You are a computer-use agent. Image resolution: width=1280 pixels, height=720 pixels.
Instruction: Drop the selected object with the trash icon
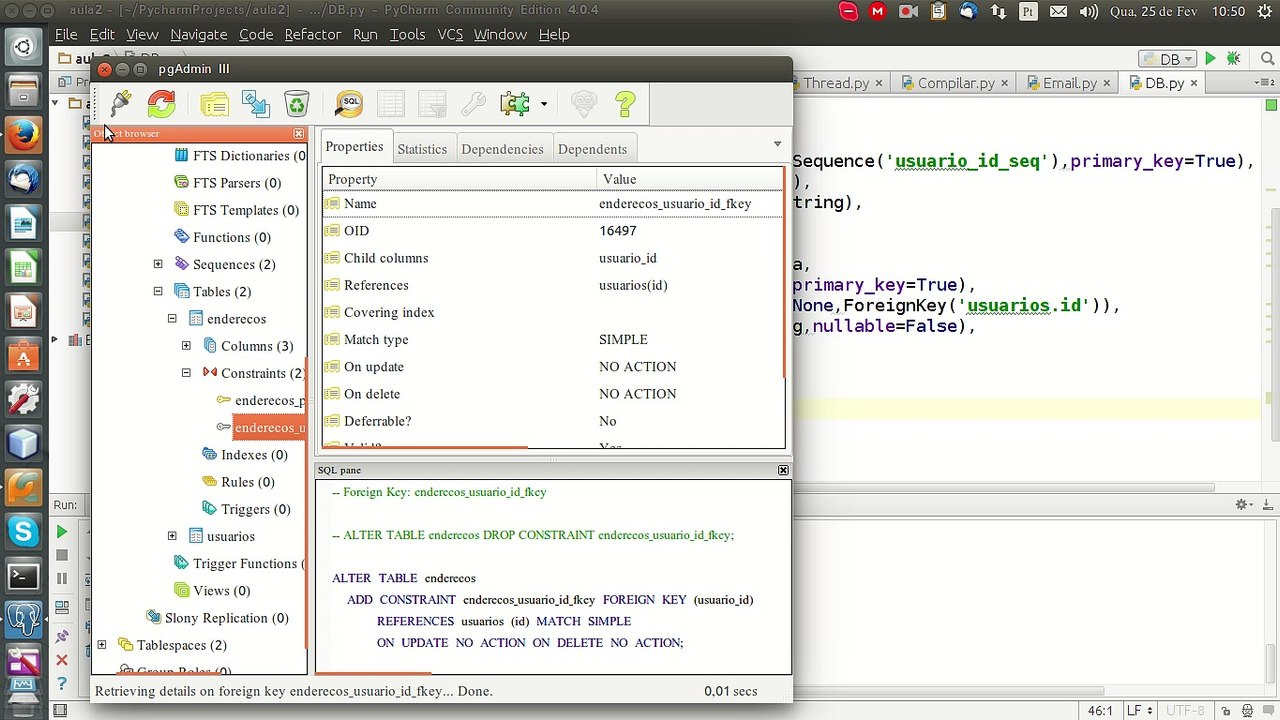point(297,103)
